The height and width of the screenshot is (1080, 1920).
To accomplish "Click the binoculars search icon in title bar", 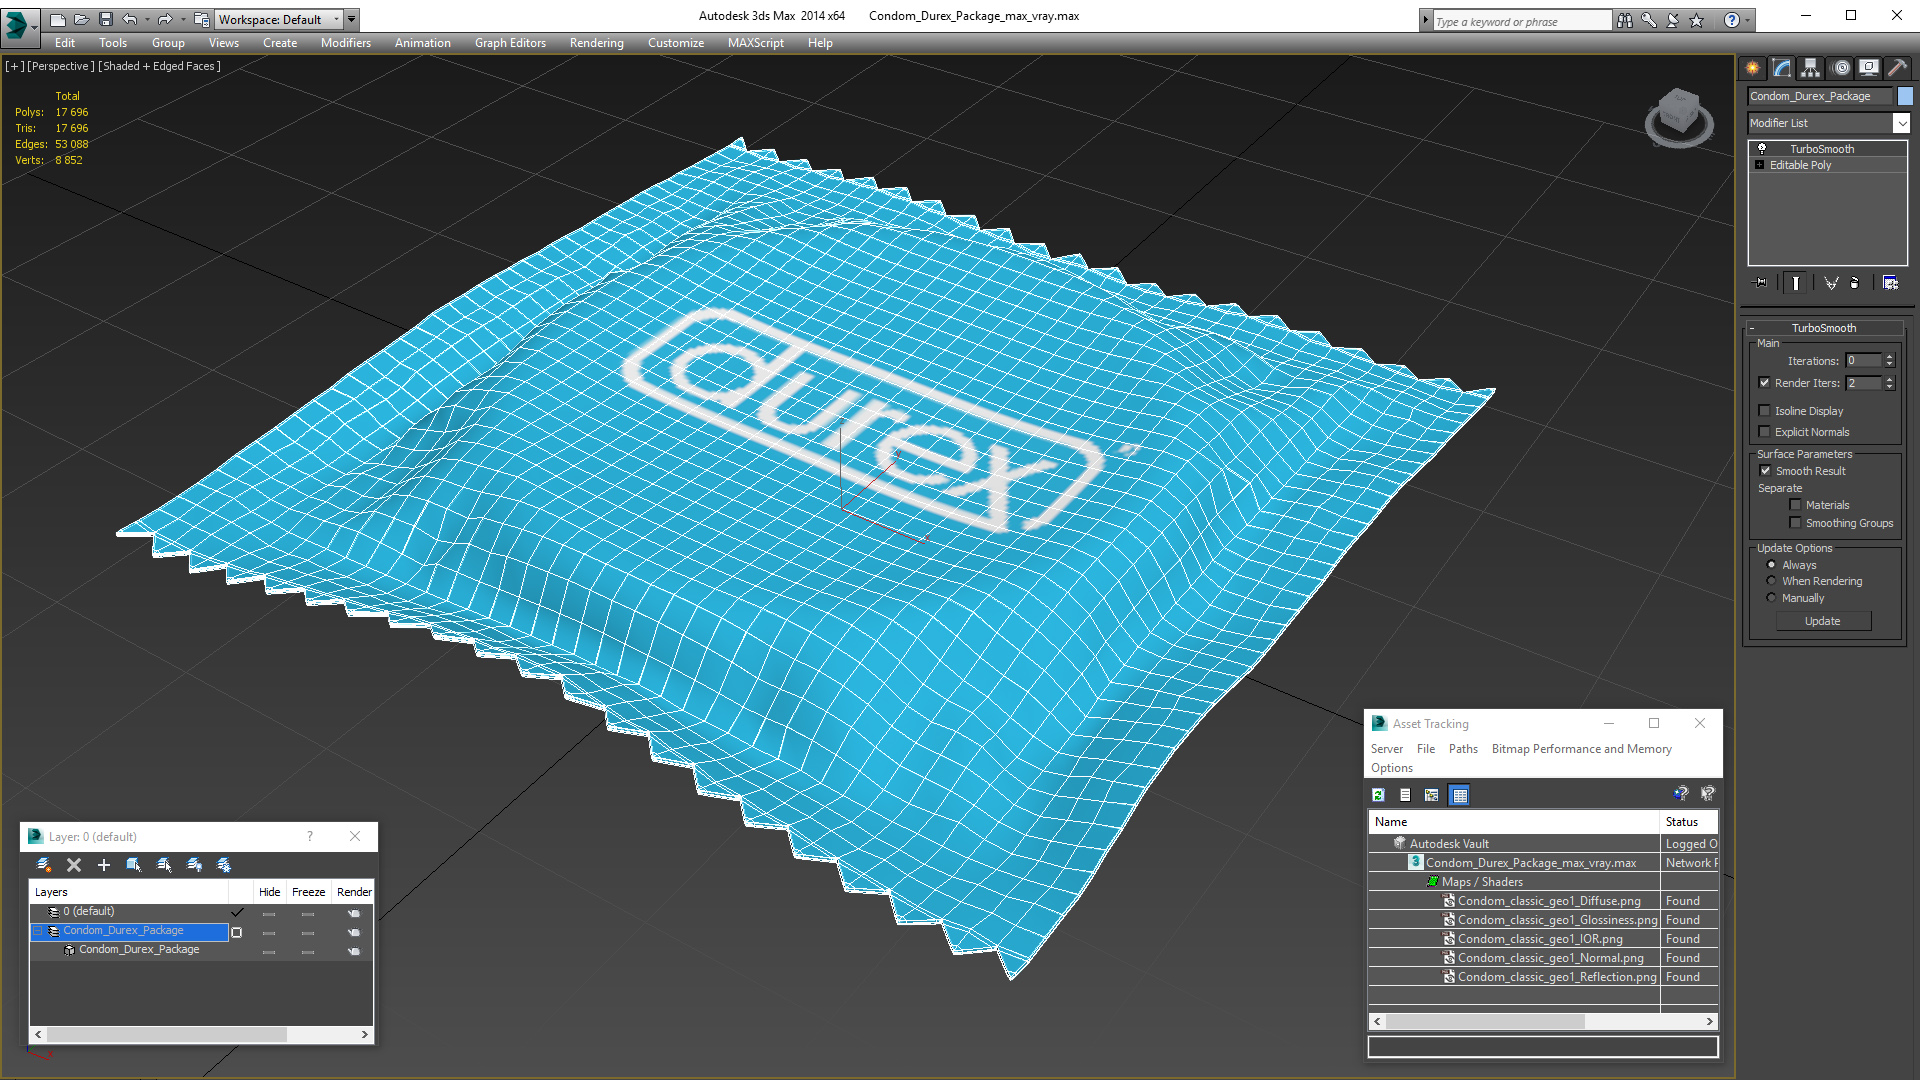I will click(x=1625, y=20).
